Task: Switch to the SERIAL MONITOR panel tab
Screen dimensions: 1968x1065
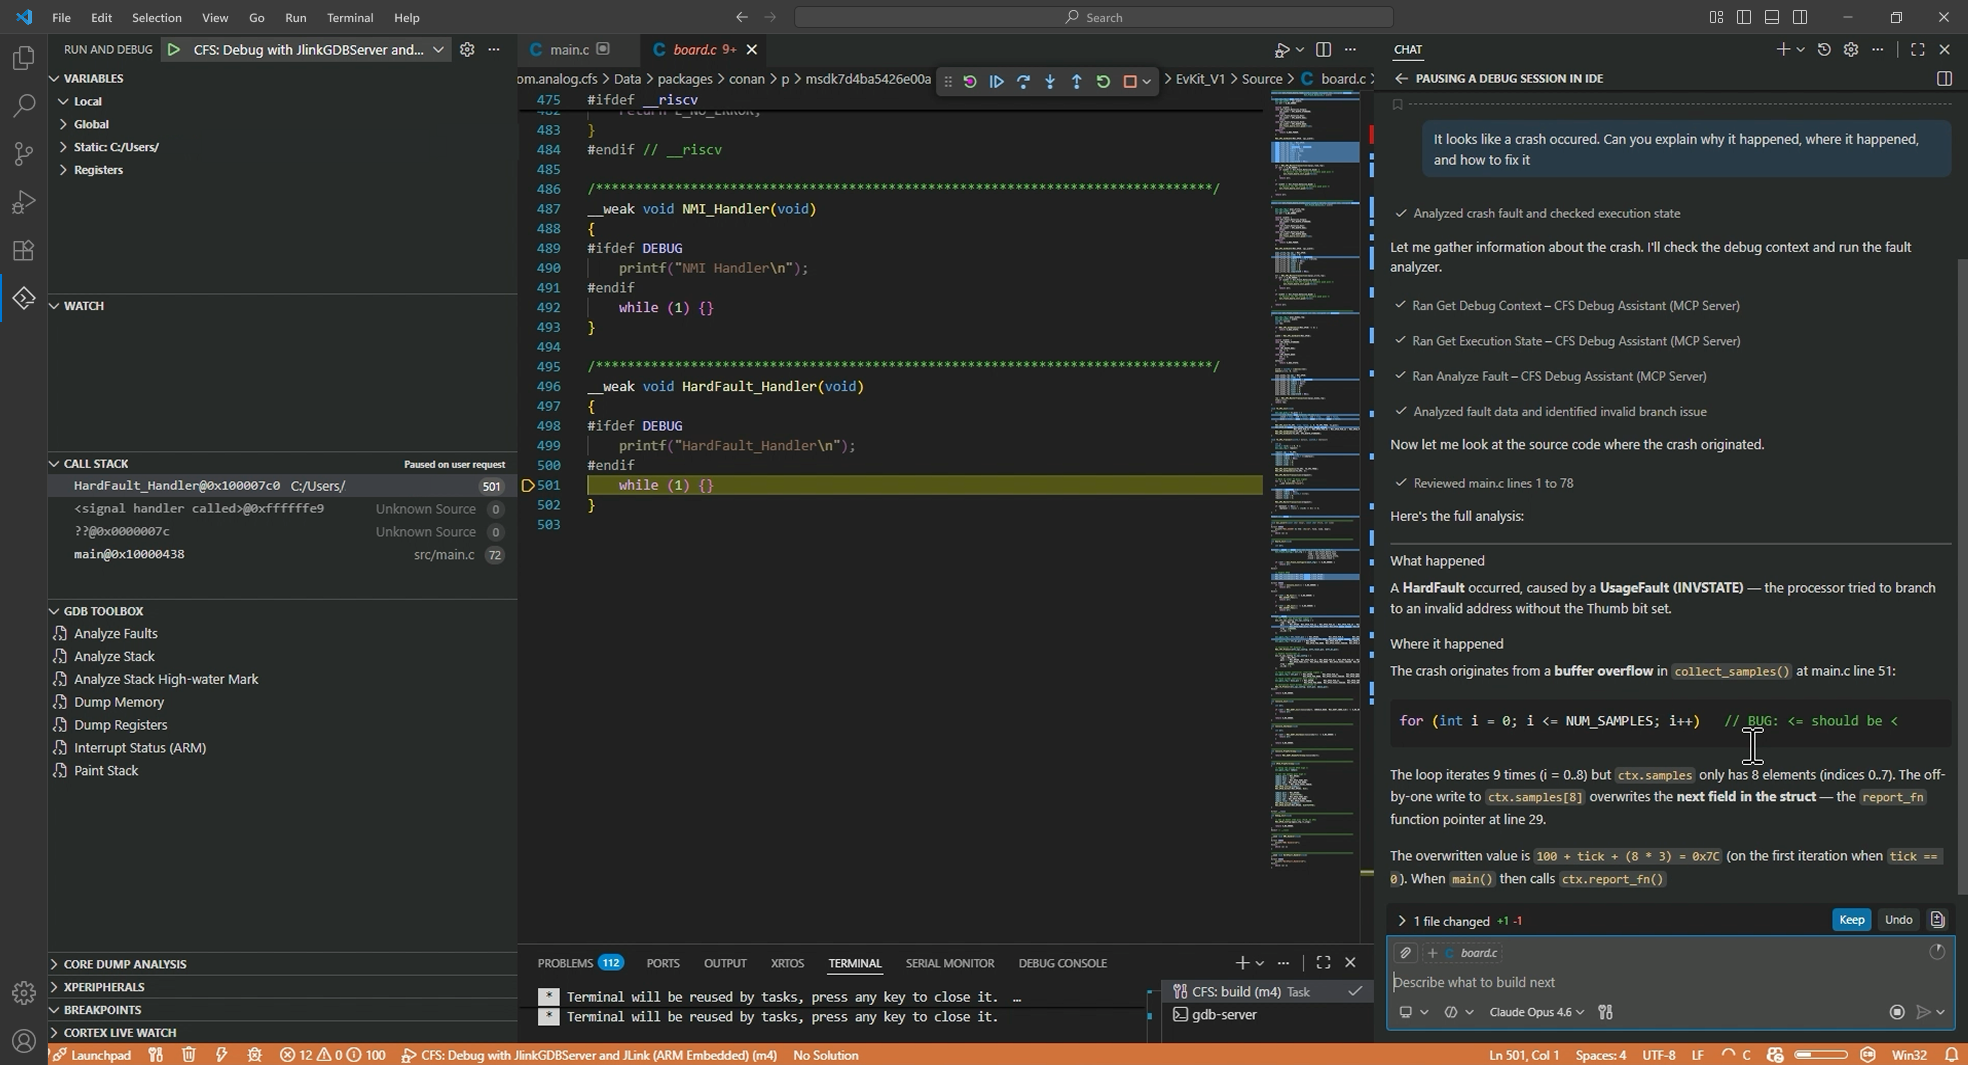Action: click(949, 963)
